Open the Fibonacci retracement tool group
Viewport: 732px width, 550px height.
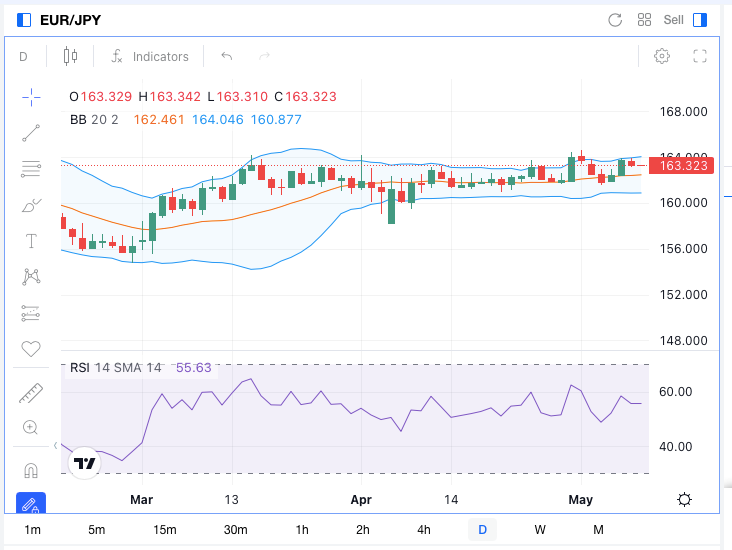(x=31, y=169)
